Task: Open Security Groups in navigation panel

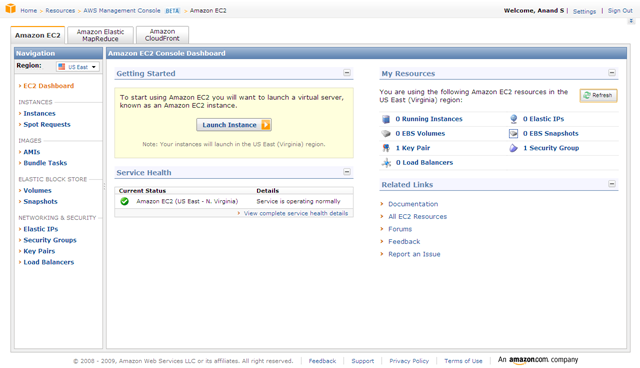Action: (50, 240)
